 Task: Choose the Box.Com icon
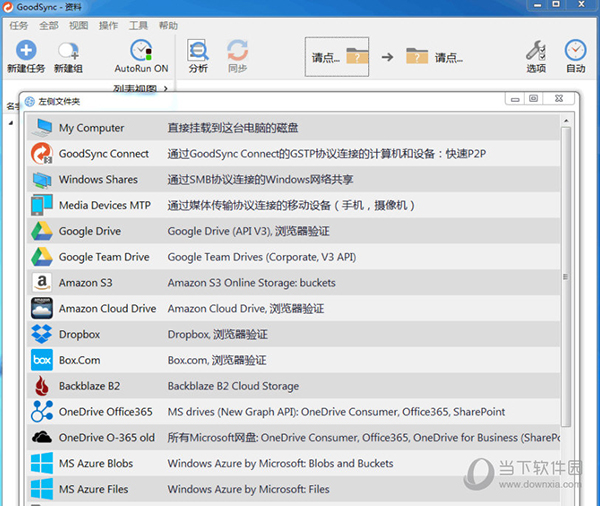pos(42,360)
